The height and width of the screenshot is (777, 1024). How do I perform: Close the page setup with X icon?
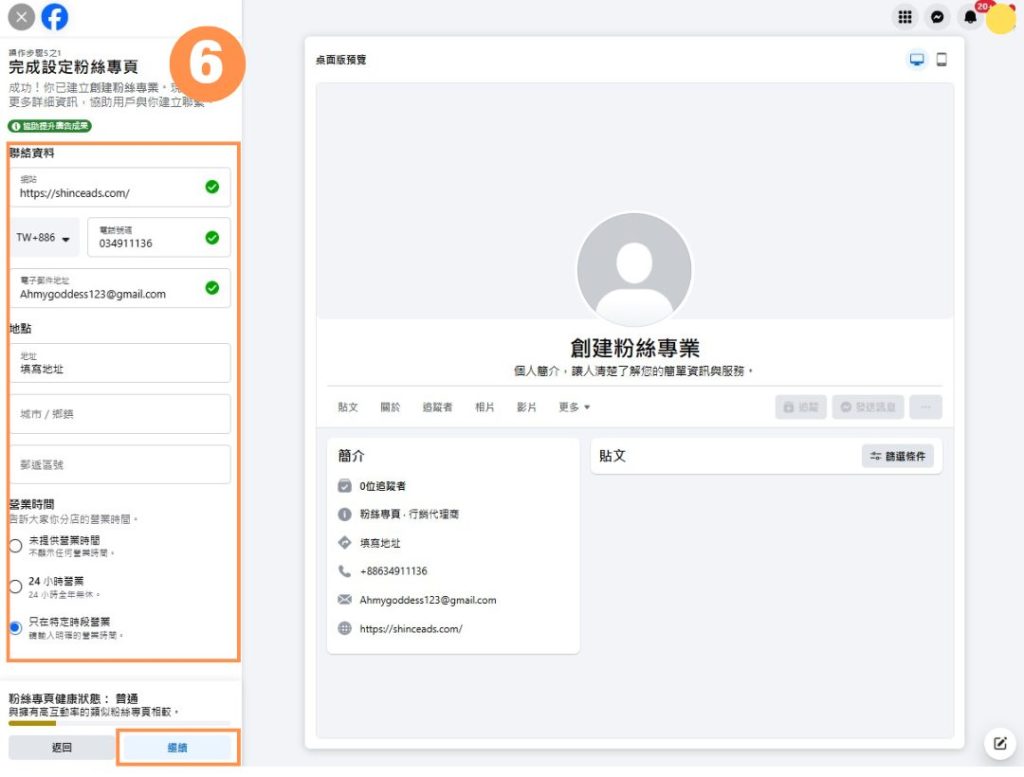click(x=21, y=17)
